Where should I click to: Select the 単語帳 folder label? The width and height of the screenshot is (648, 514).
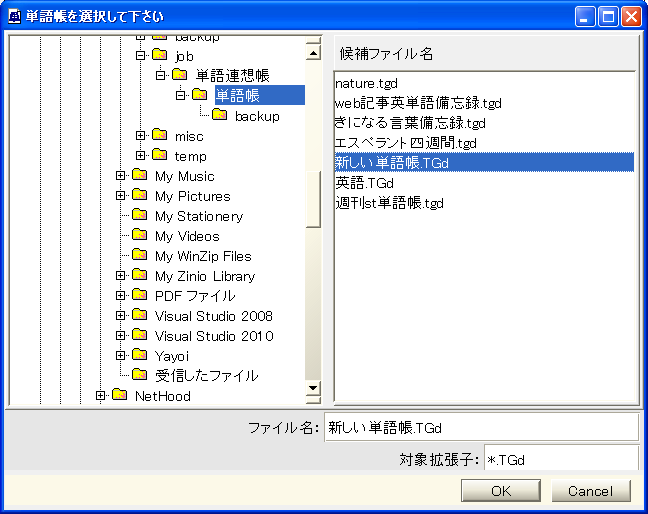[260, 95]
